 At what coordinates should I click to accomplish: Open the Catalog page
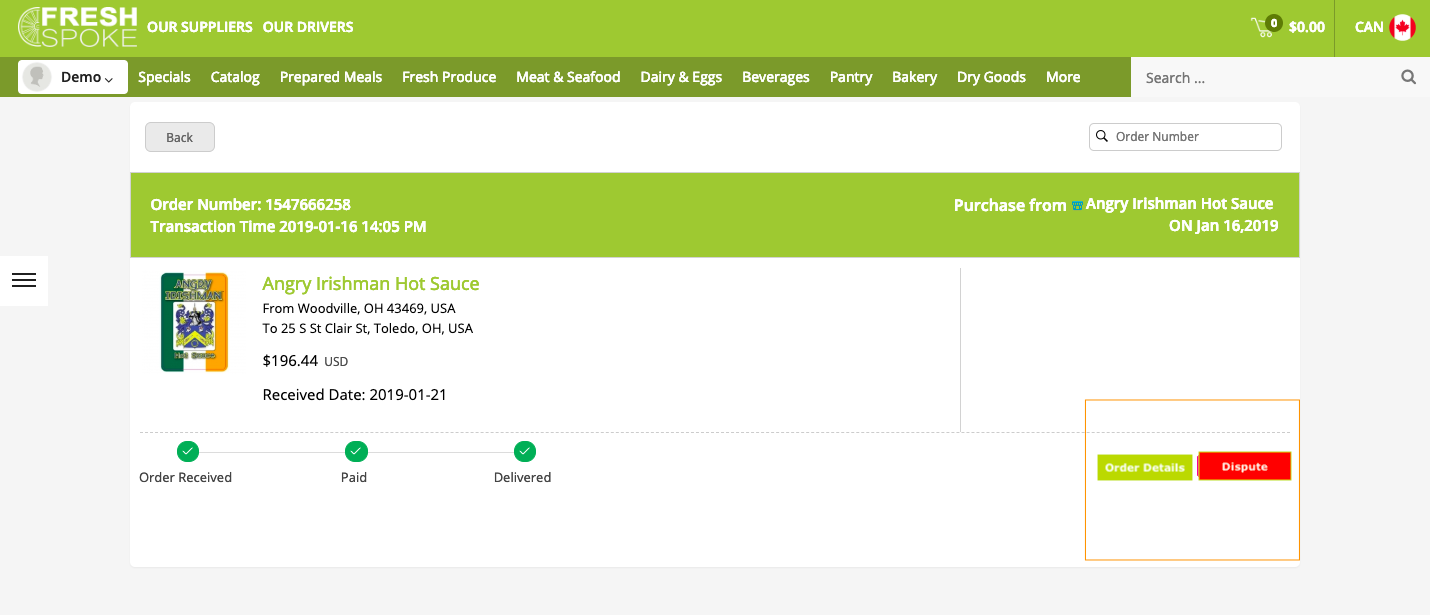coord(235,77)
